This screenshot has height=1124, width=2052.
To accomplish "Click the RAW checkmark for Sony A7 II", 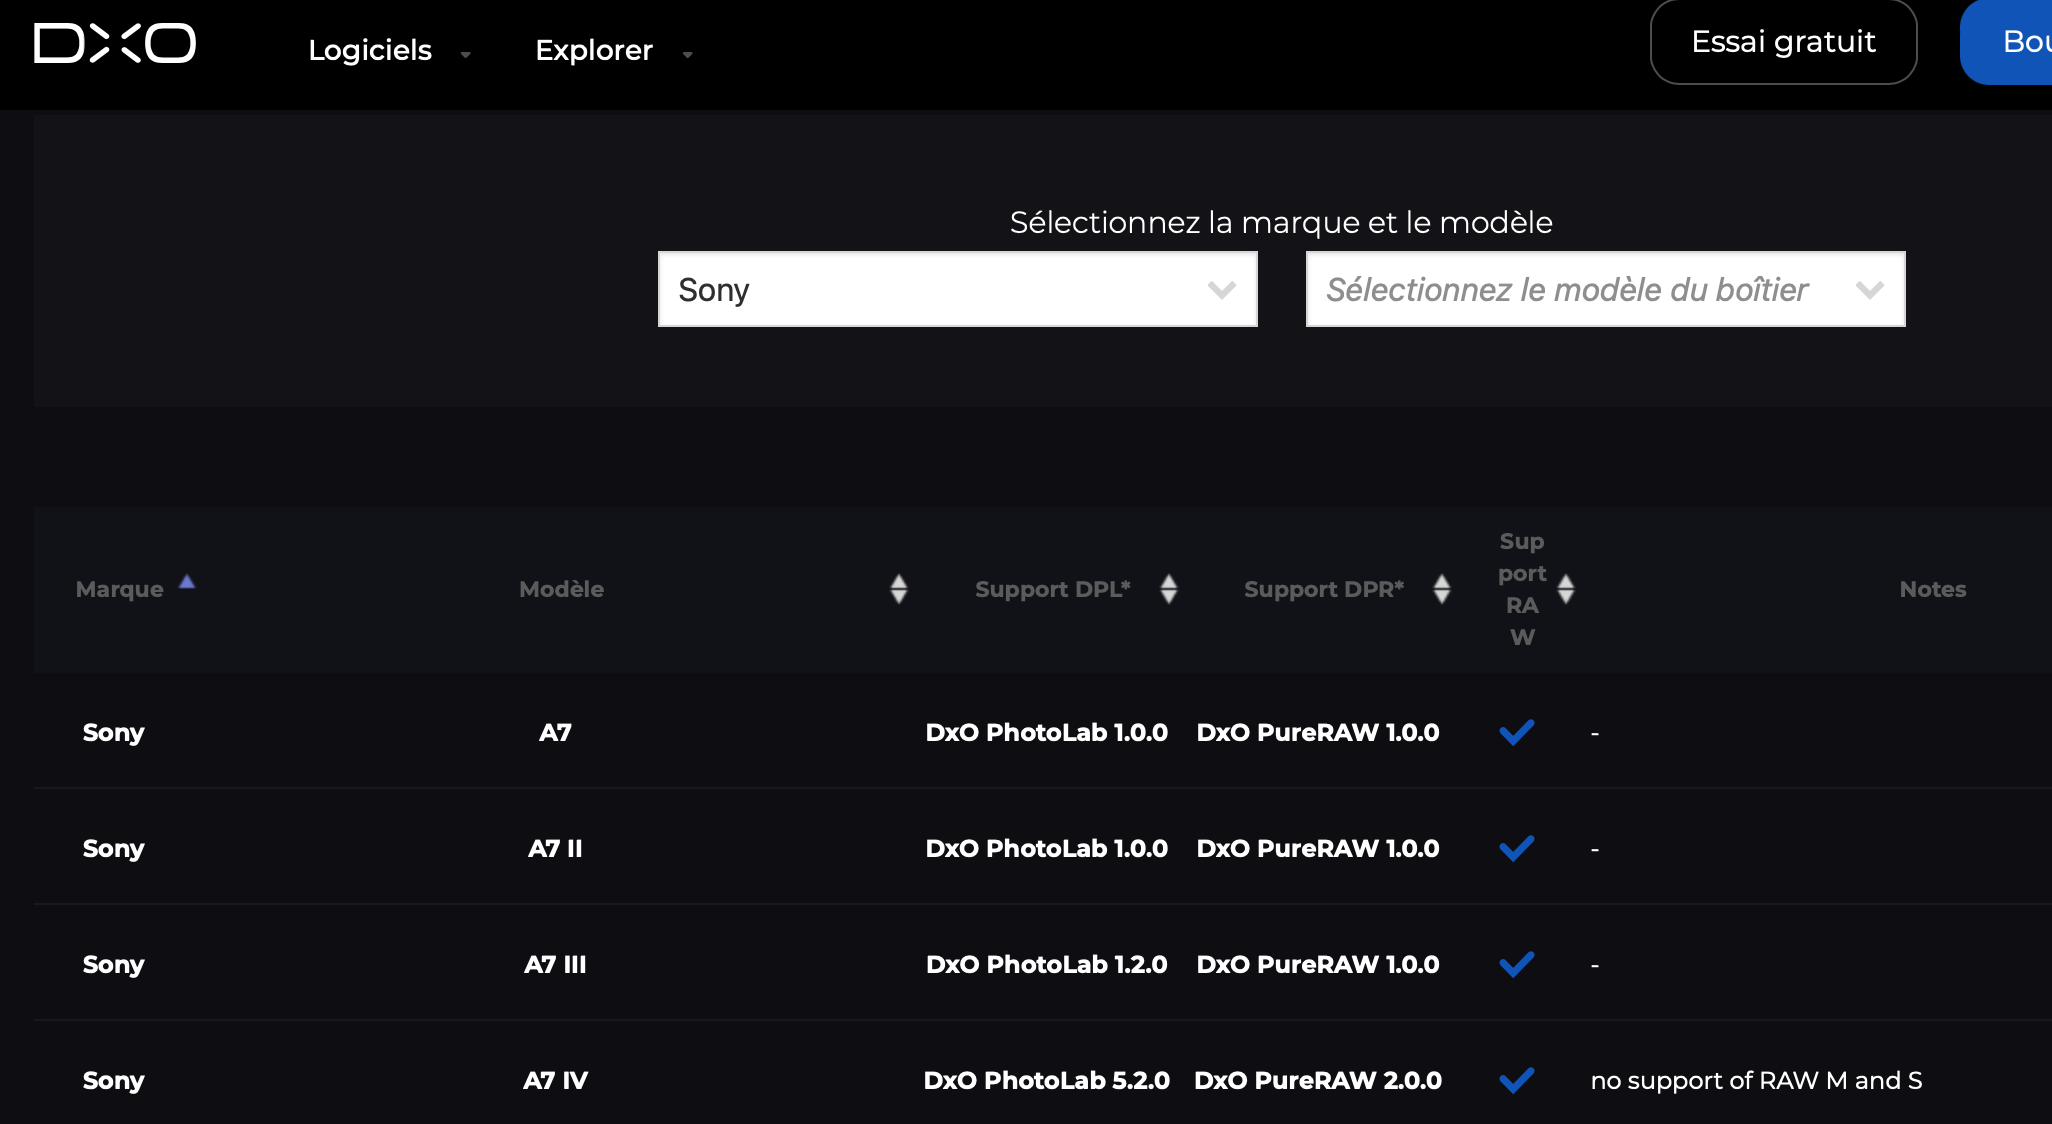I will tap(1516, 849).
